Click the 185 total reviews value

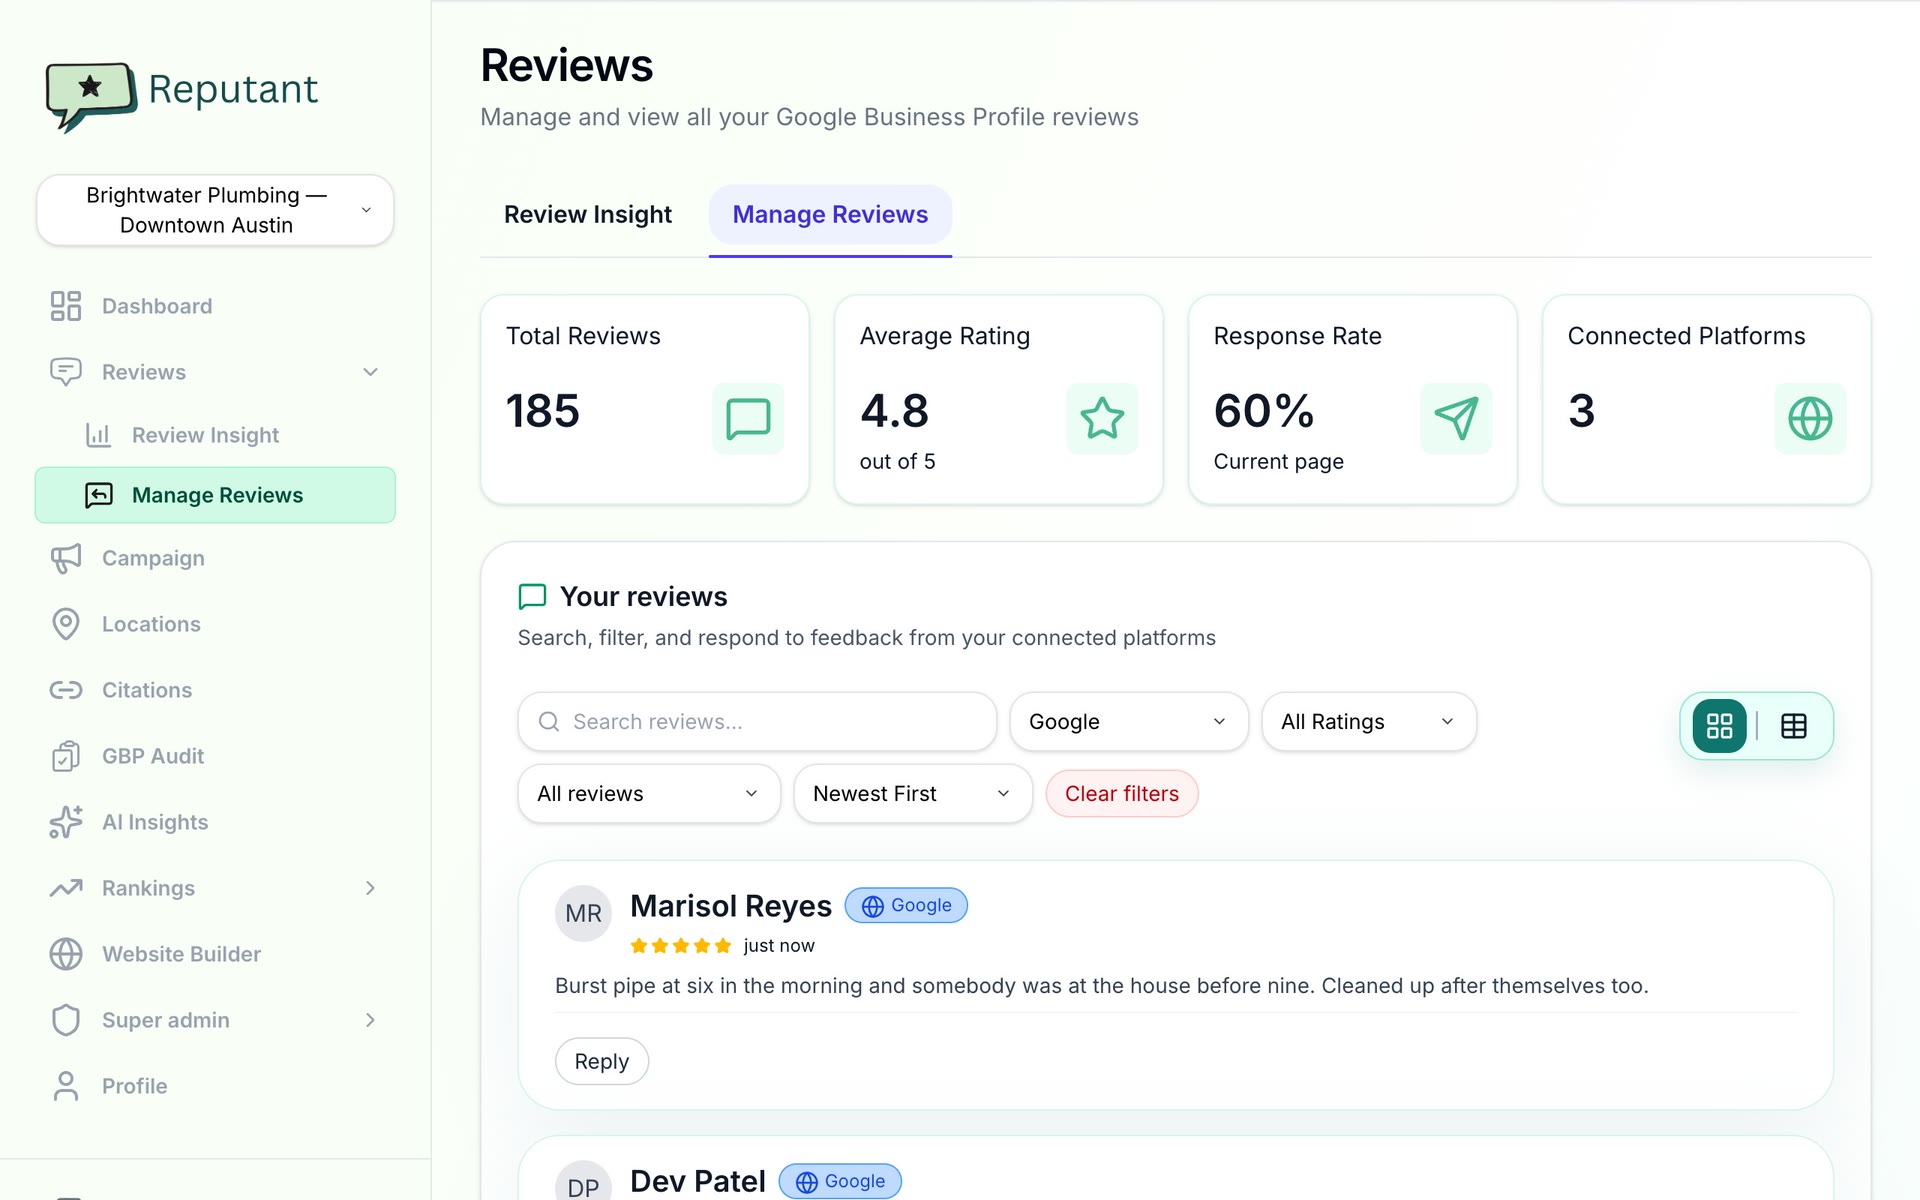pyautogui.click(x=543, y=411)
